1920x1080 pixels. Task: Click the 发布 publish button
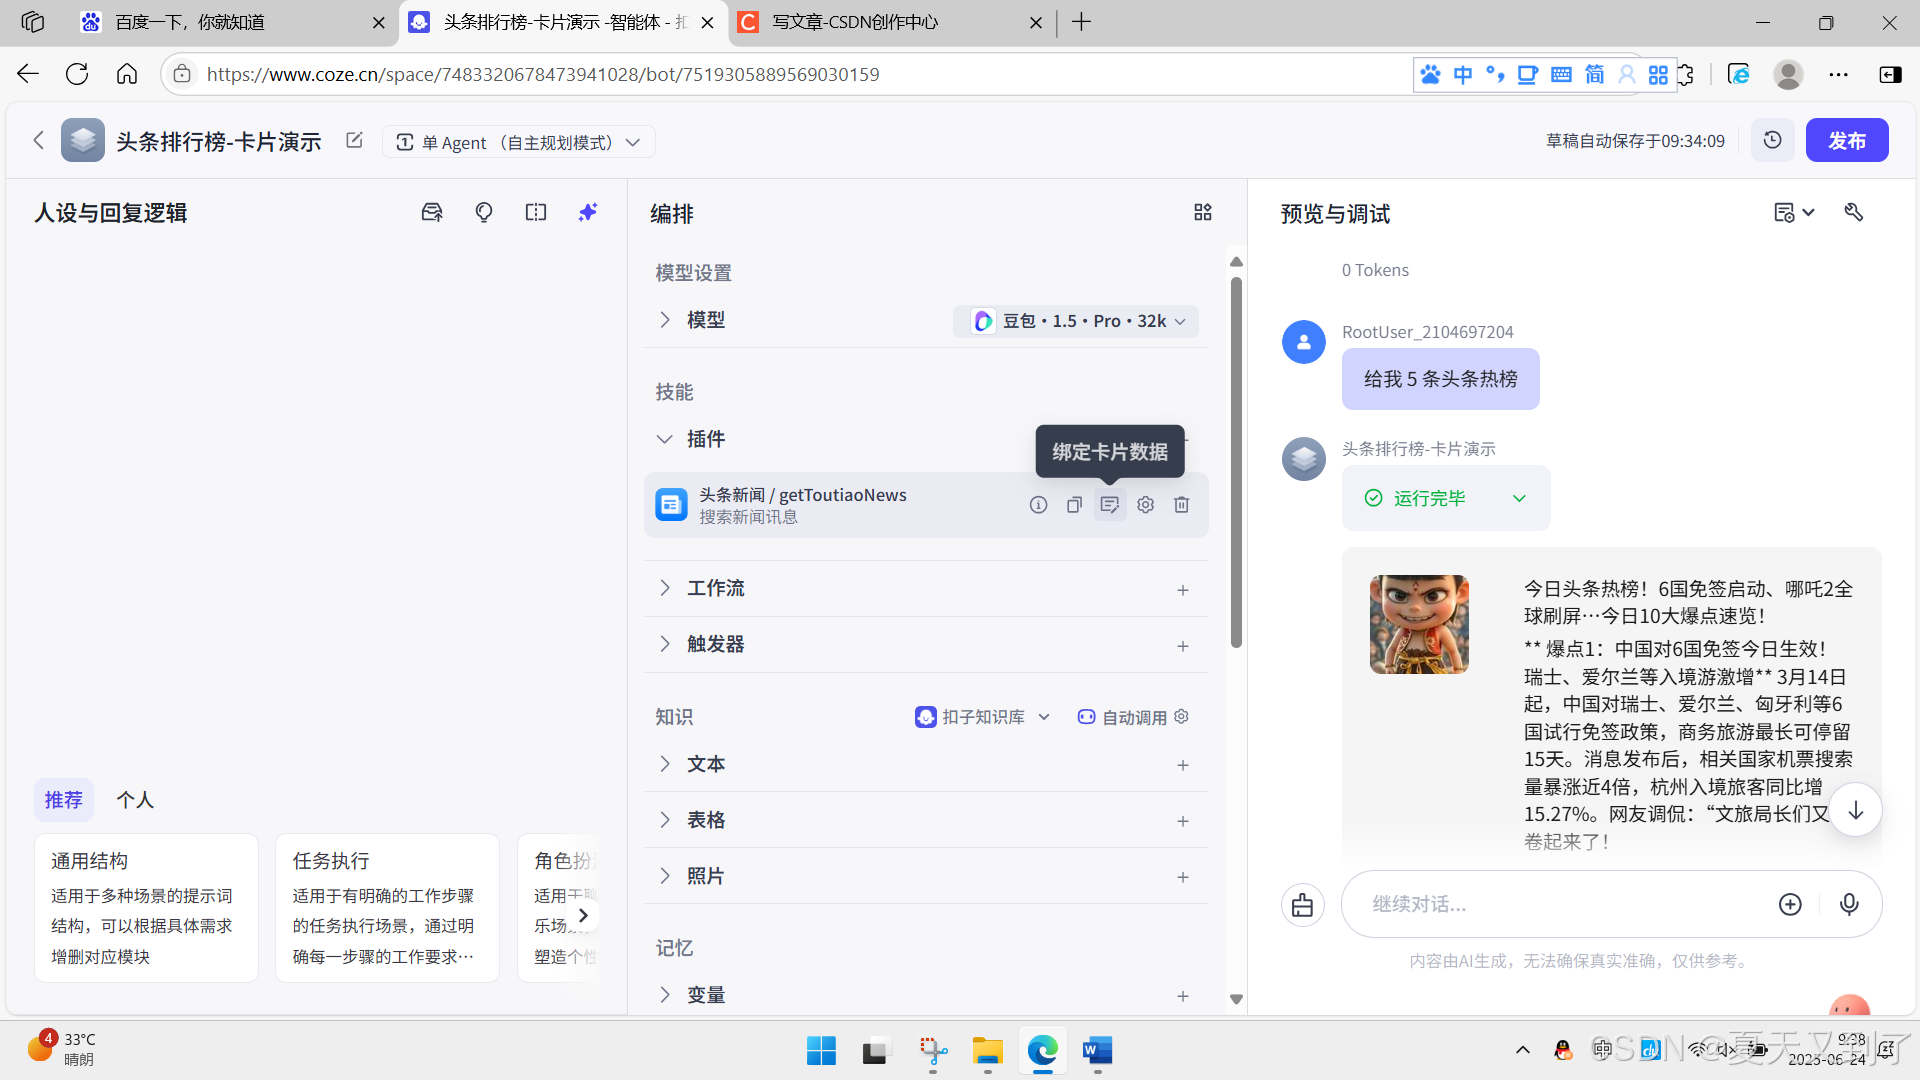(1846, 140)
